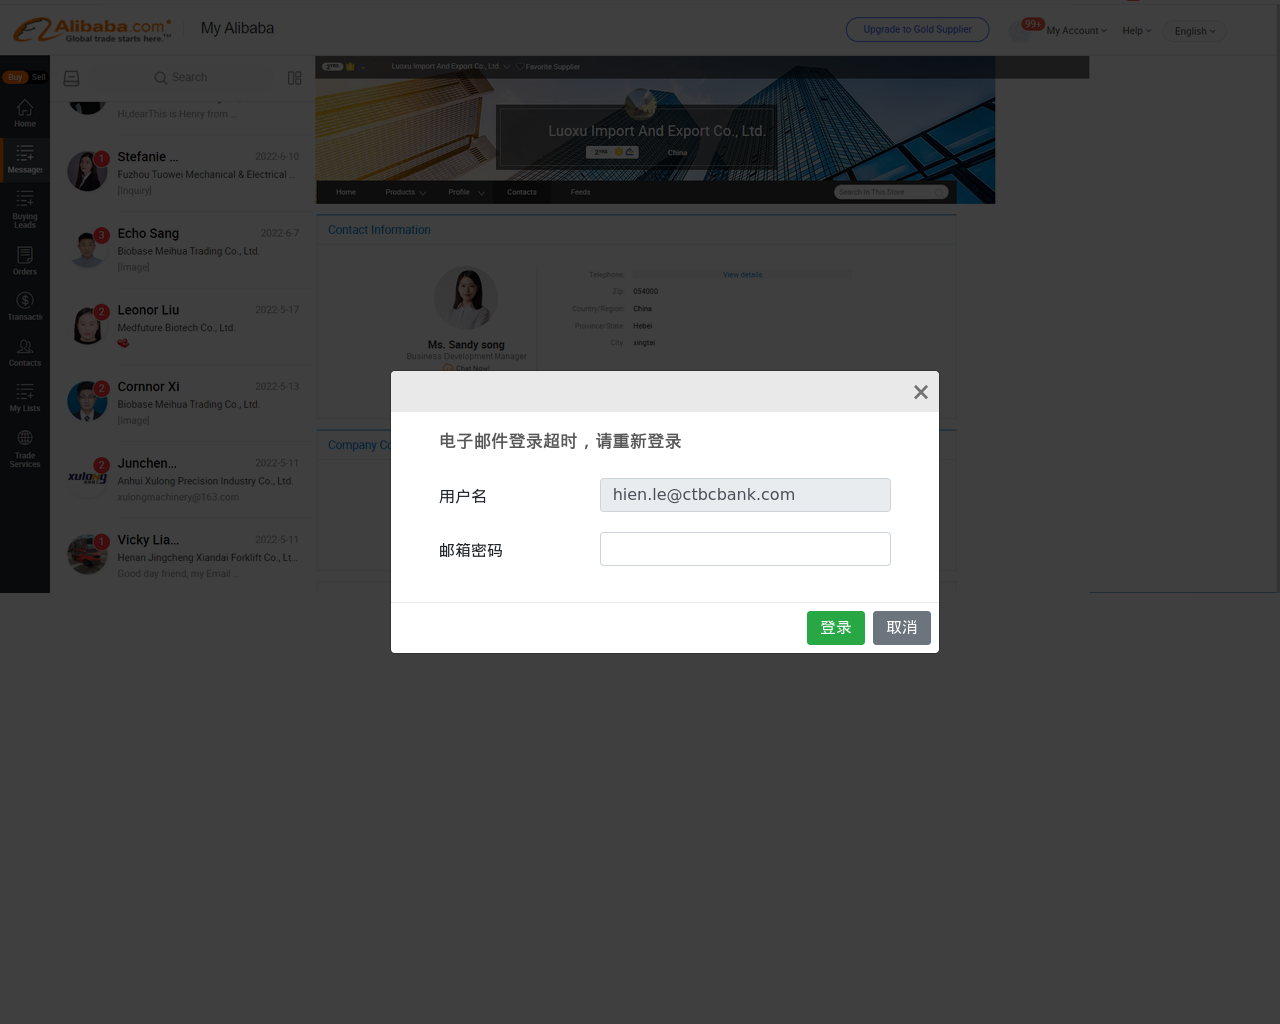Viewport: 1280px width, 1024px height.
Task: Open the Products menu on store page
Action: [405, 192]
